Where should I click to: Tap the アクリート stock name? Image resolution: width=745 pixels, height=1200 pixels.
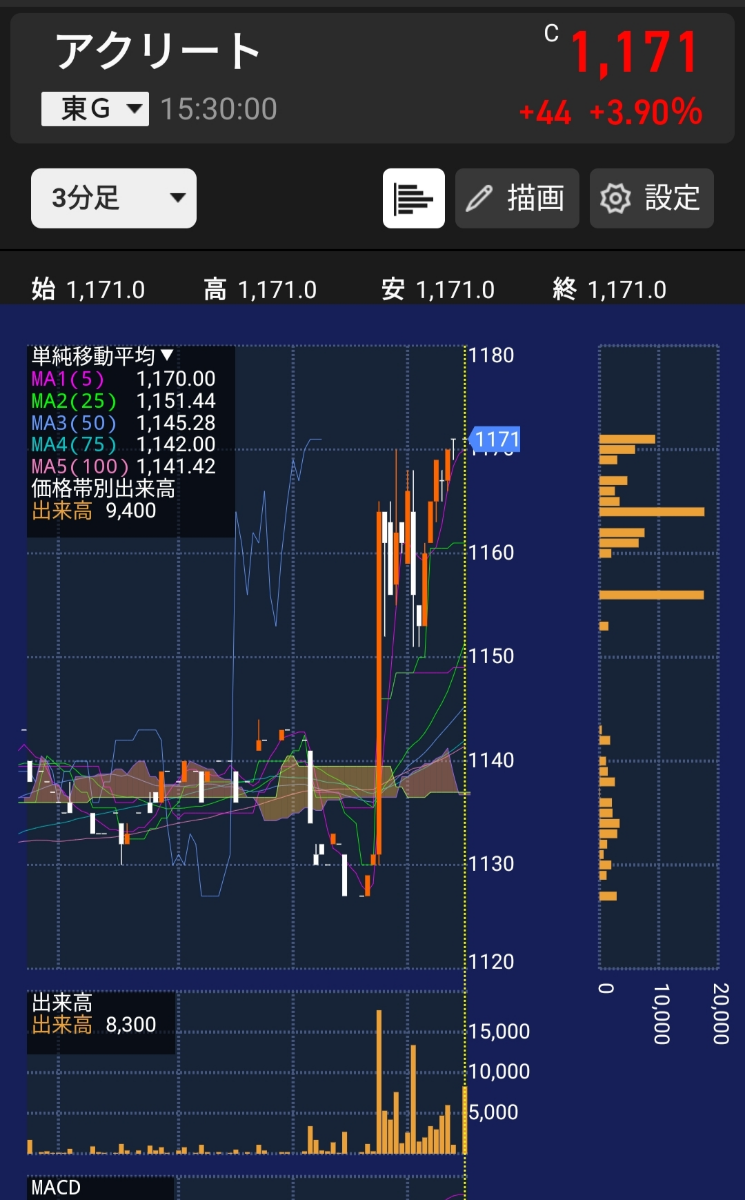tap(158, 51)
